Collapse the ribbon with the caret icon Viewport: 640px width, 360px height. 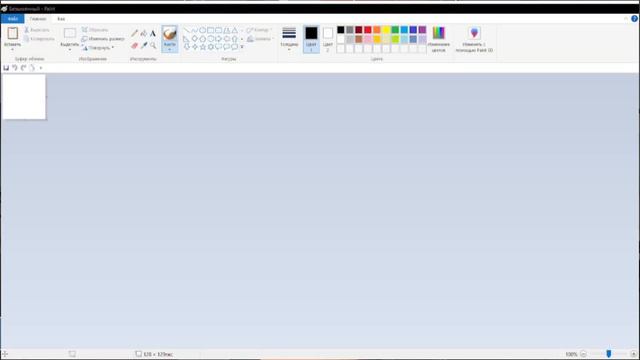tap(626, 19)
